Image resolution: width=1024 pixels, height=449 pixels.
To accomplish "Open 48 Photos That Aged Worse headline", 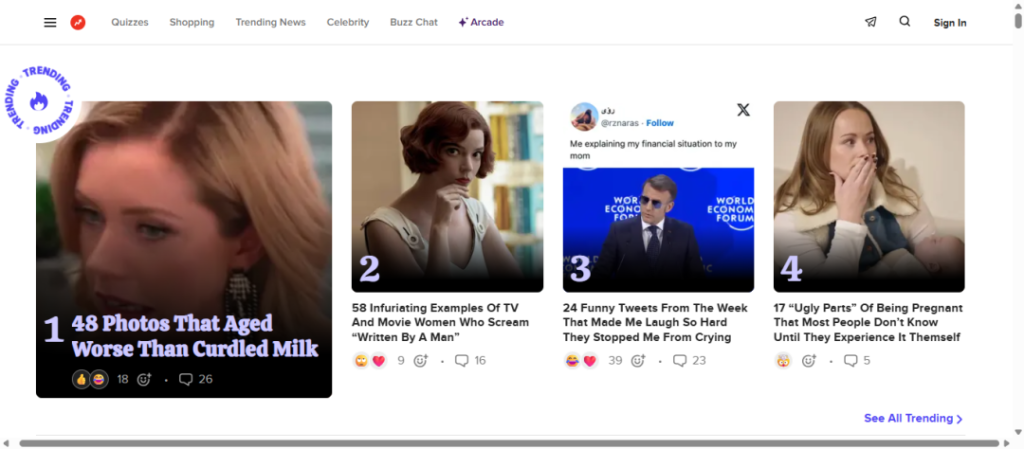I will (x=194, y=336).
